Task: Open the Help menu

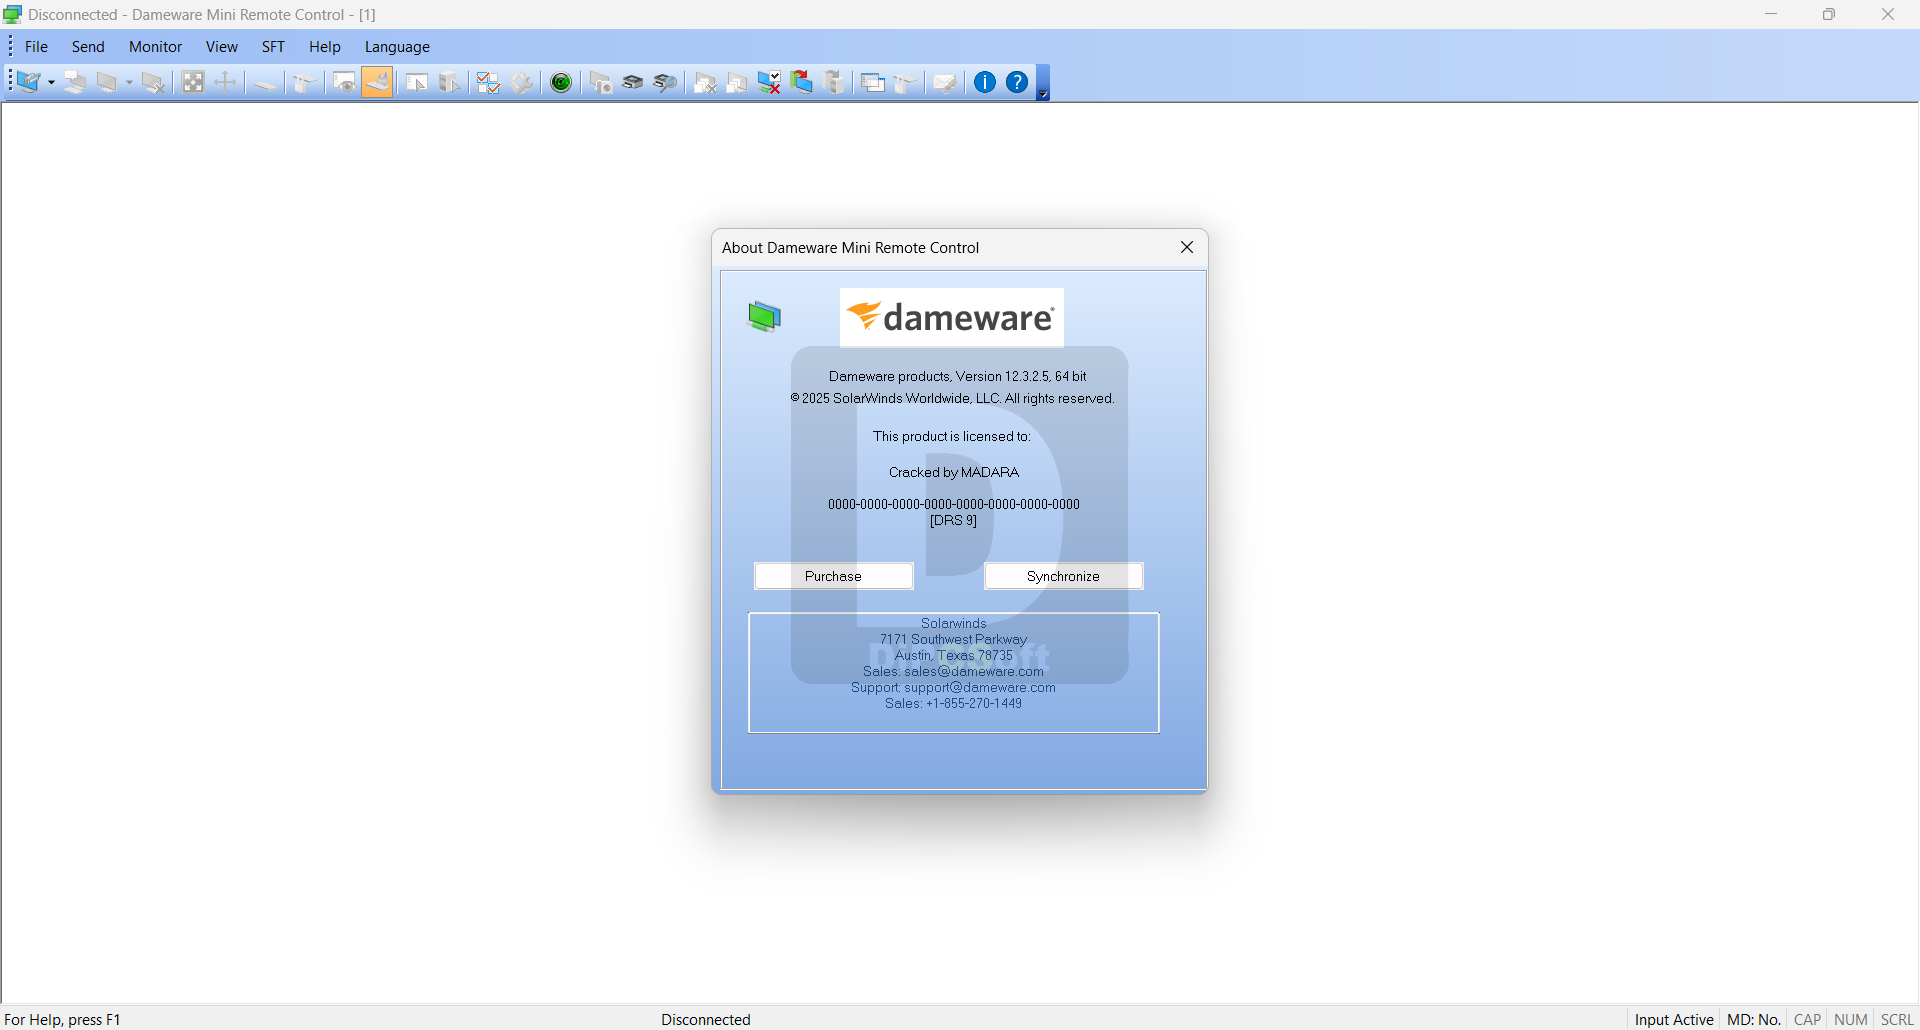Action: 325,47
